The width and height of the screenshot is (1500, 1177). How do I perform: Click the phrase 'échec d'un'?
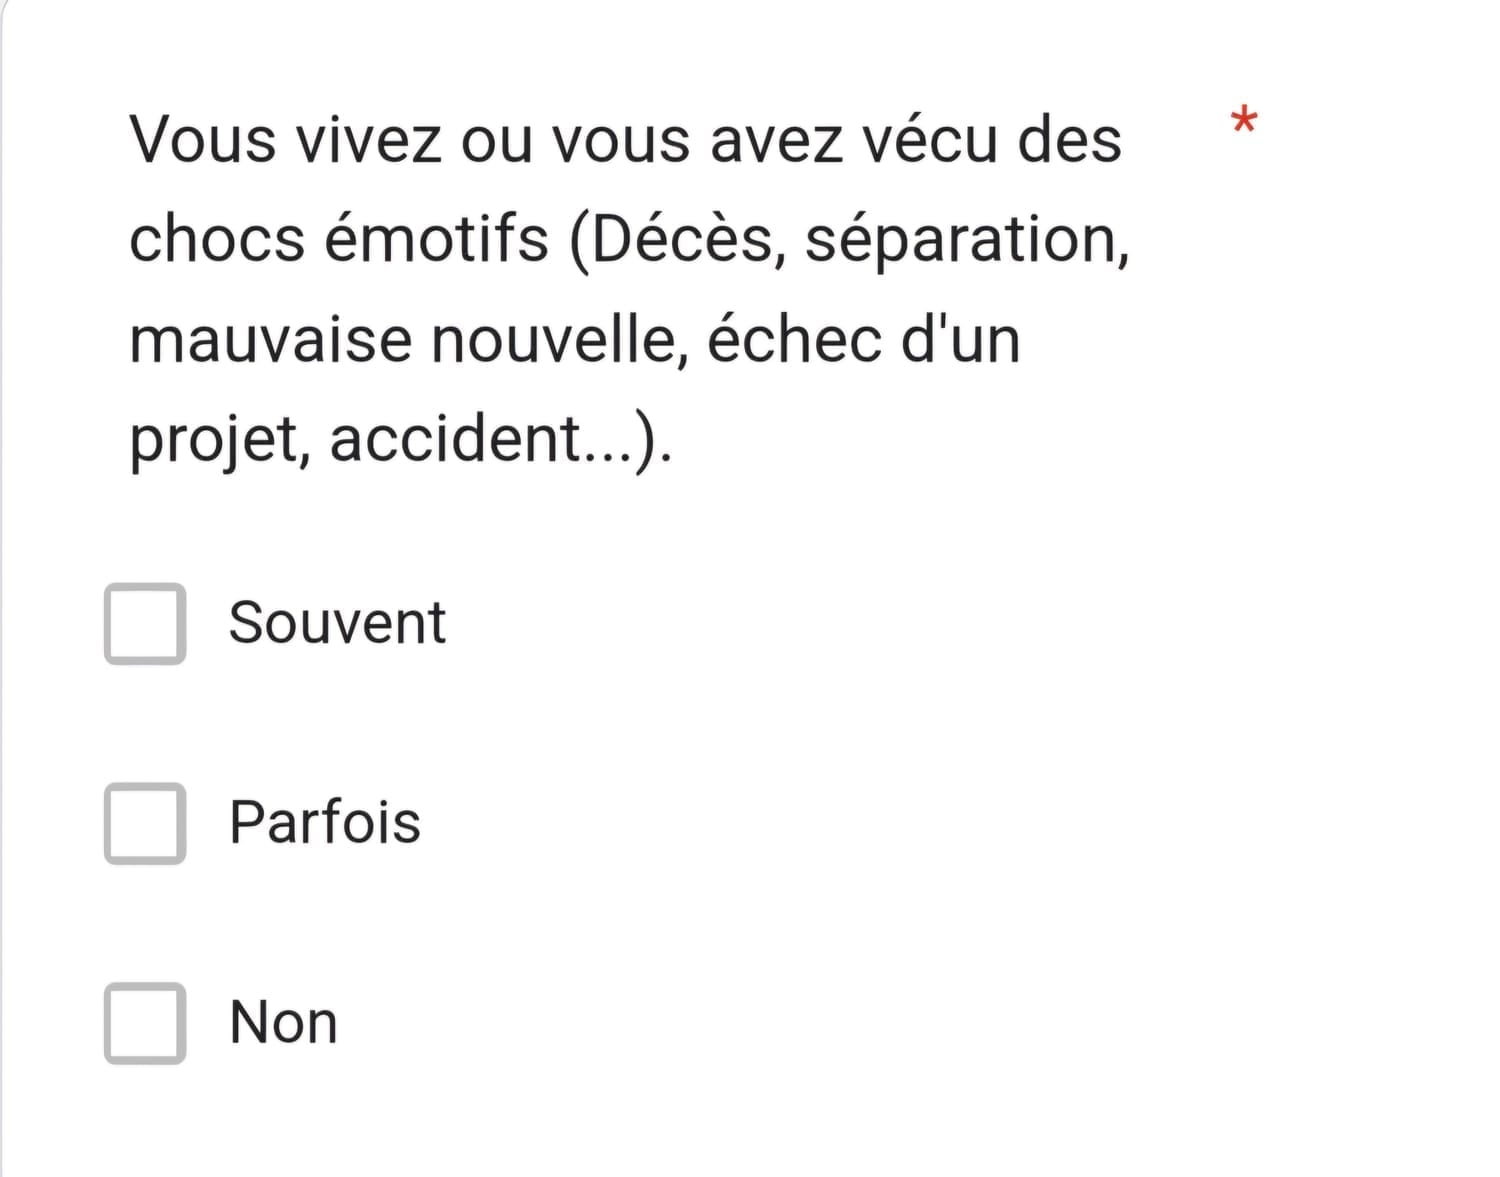coord(864,338)
